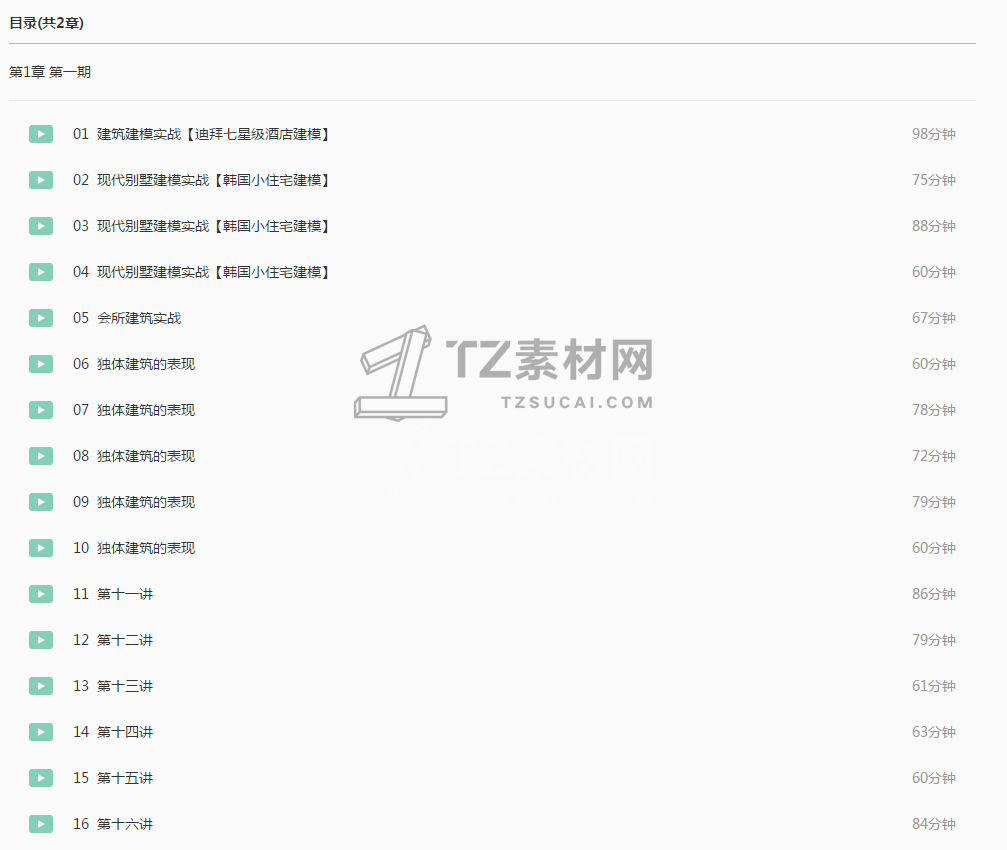The width and height of the screenshot is (1007, 850).
Task: Select lesson title 第十一讲
Action: click(x=125, y=594)
